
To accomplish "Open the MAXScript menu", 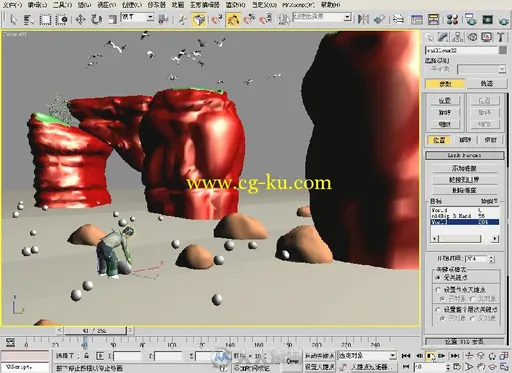I will tap(298, 5).
